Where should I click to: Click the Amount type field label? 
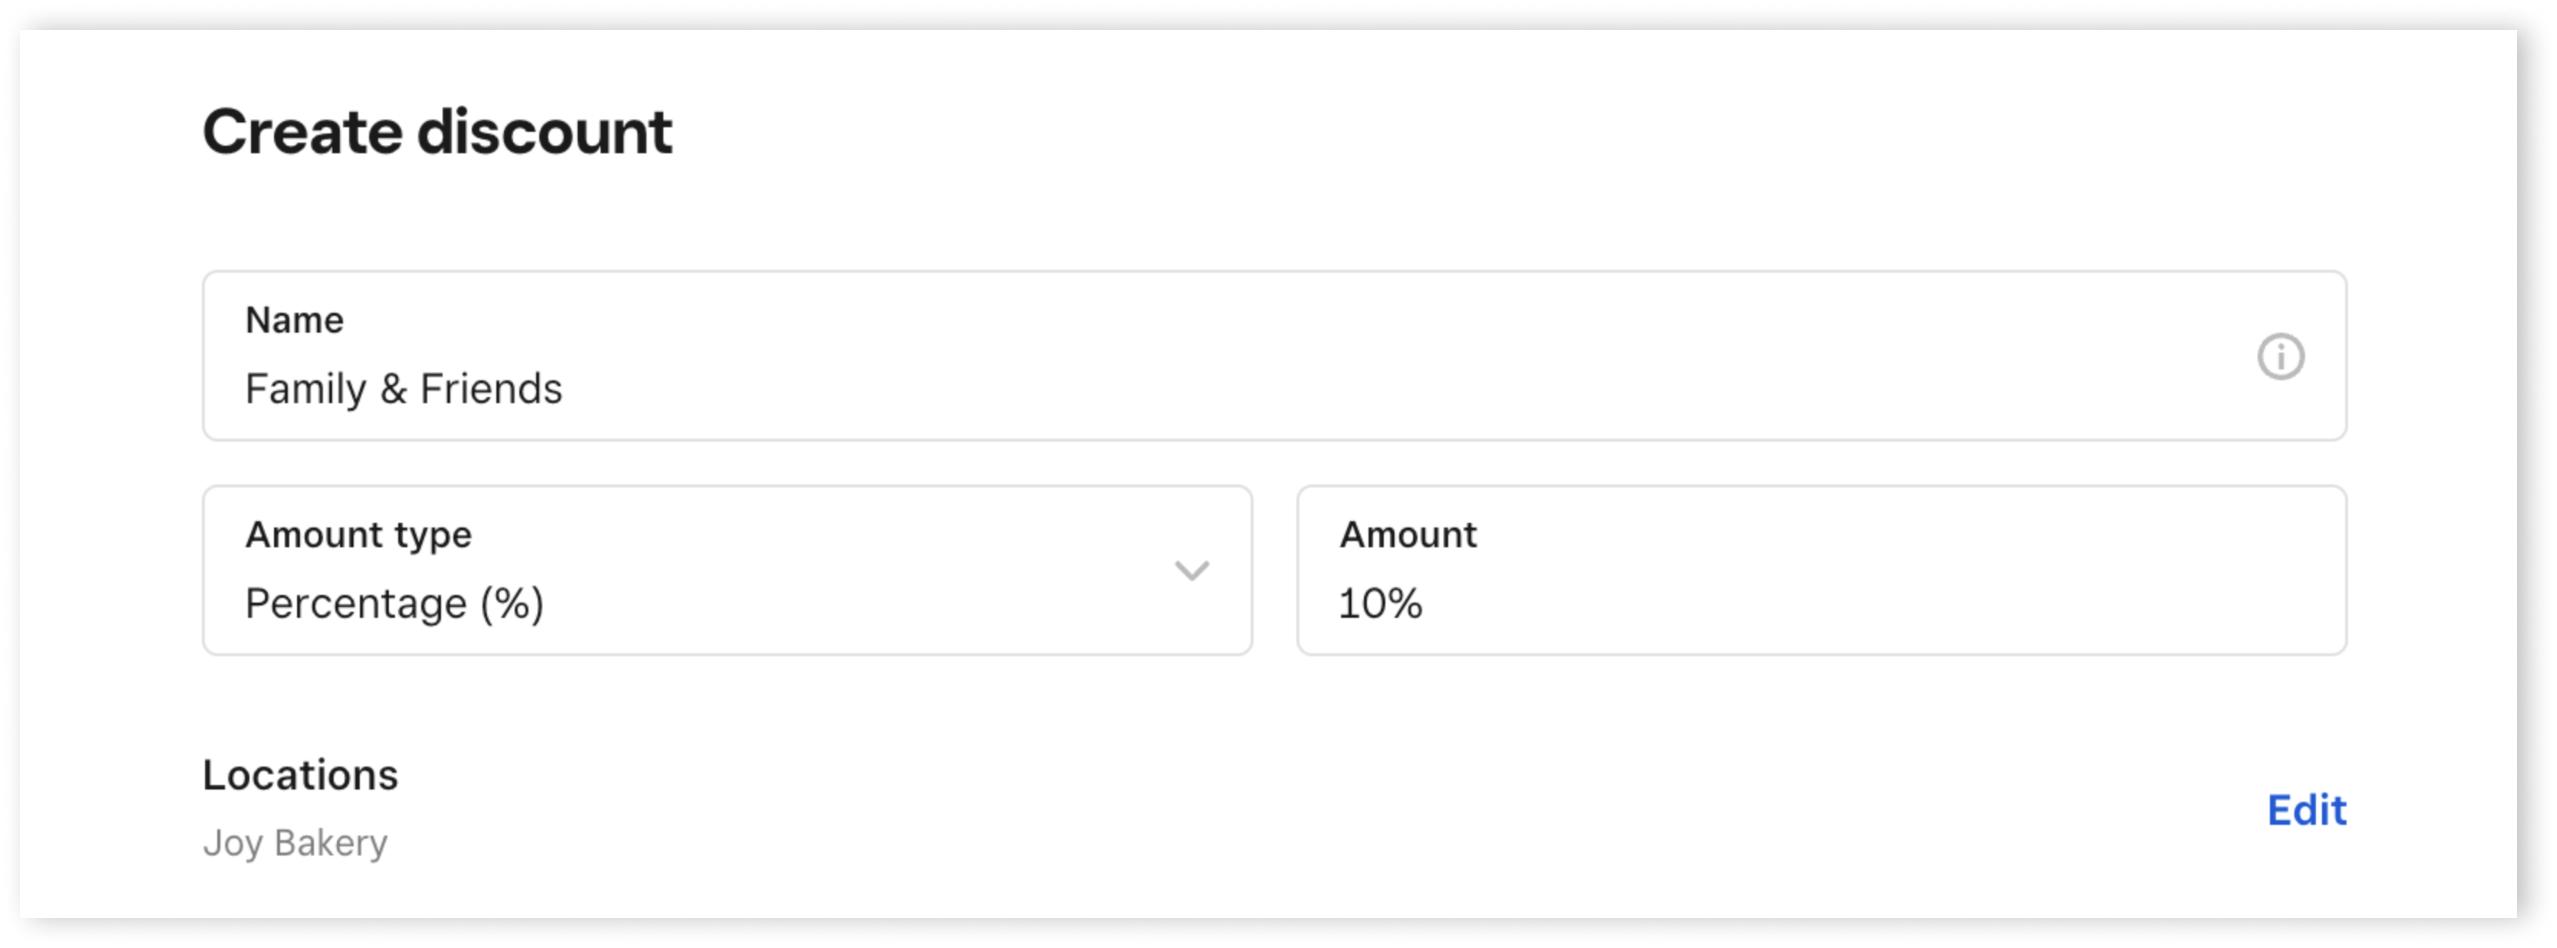tap(359, 533)
